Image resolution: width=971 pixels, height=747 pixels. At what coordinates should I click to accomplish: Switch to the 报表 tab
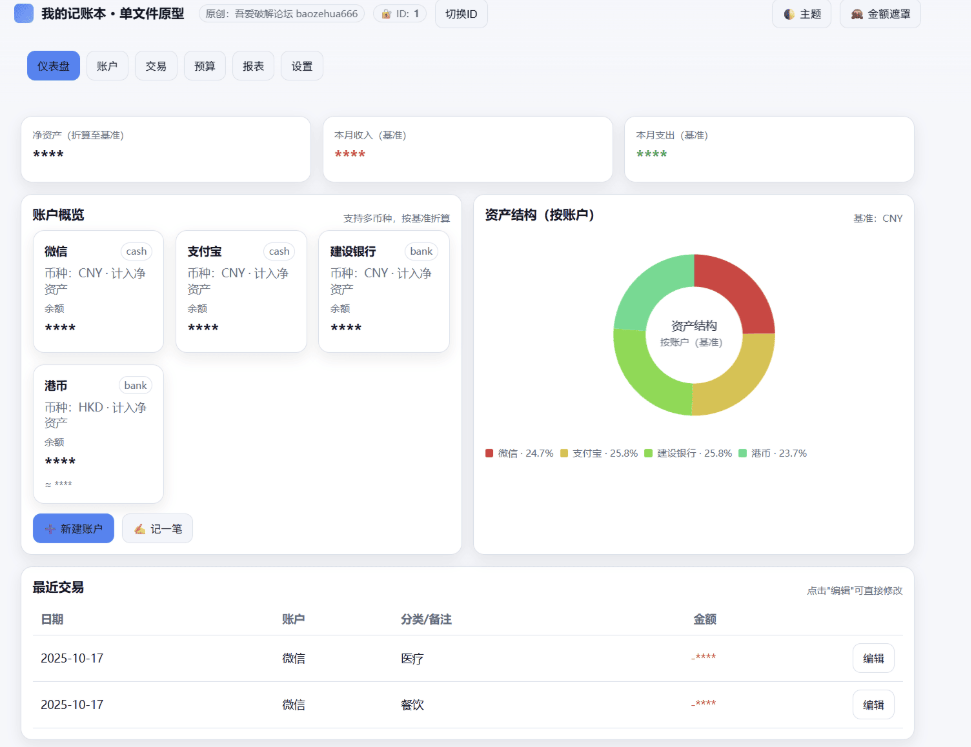(253, 65)
